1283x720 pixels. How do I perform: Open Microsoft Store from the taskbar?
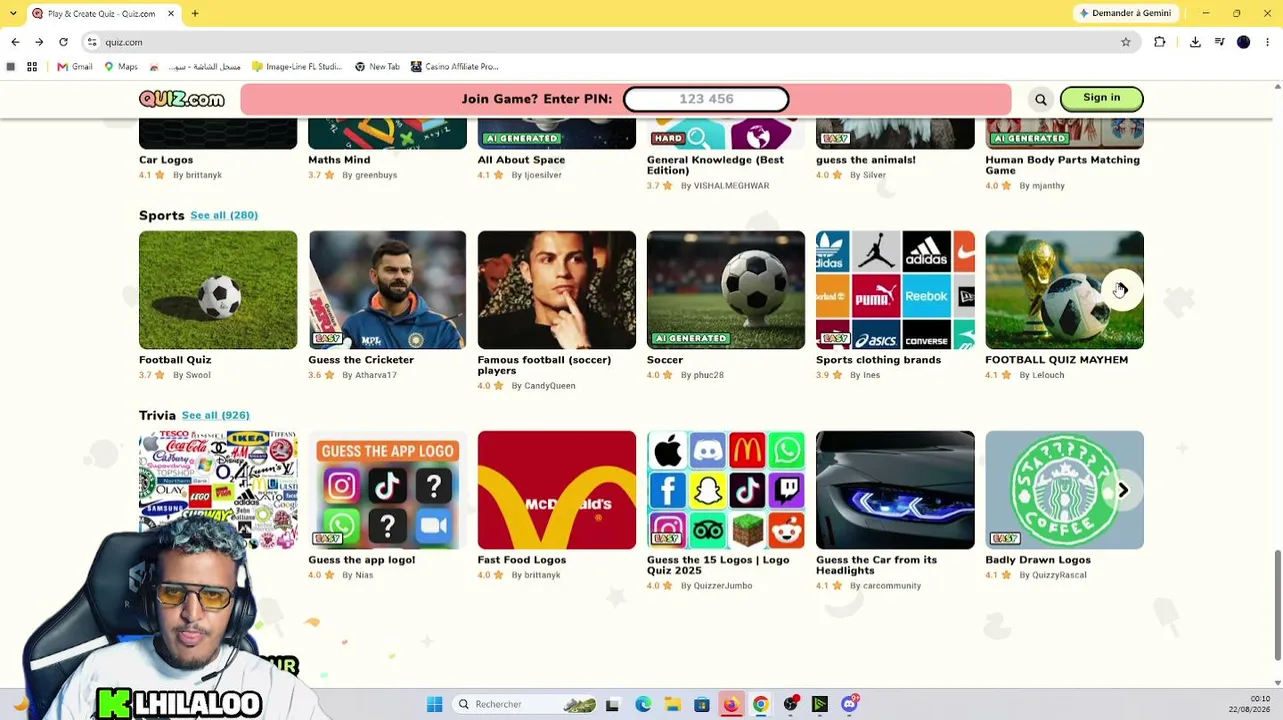pyautogui.click(x=702, y=704)
